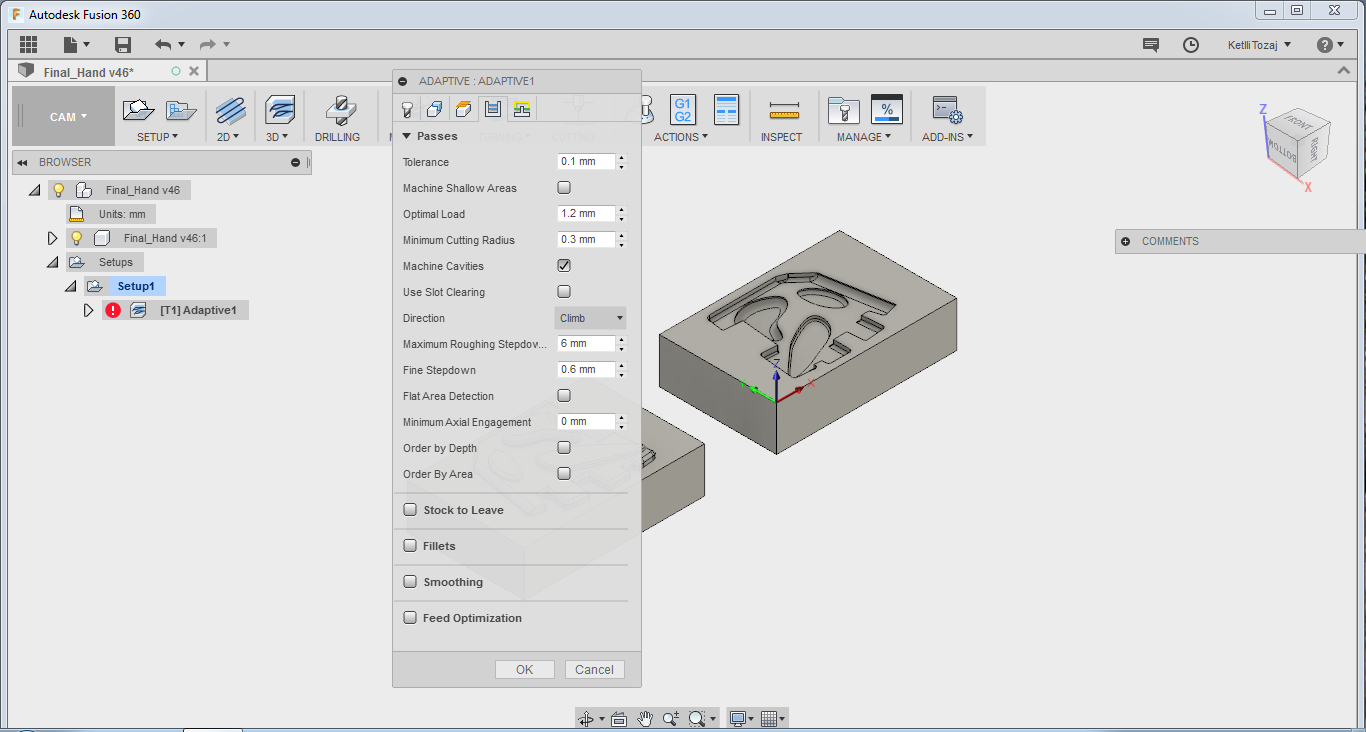Expand the Comments panel
Screen dimensions: 1366x732
(x=1126, y=241)
